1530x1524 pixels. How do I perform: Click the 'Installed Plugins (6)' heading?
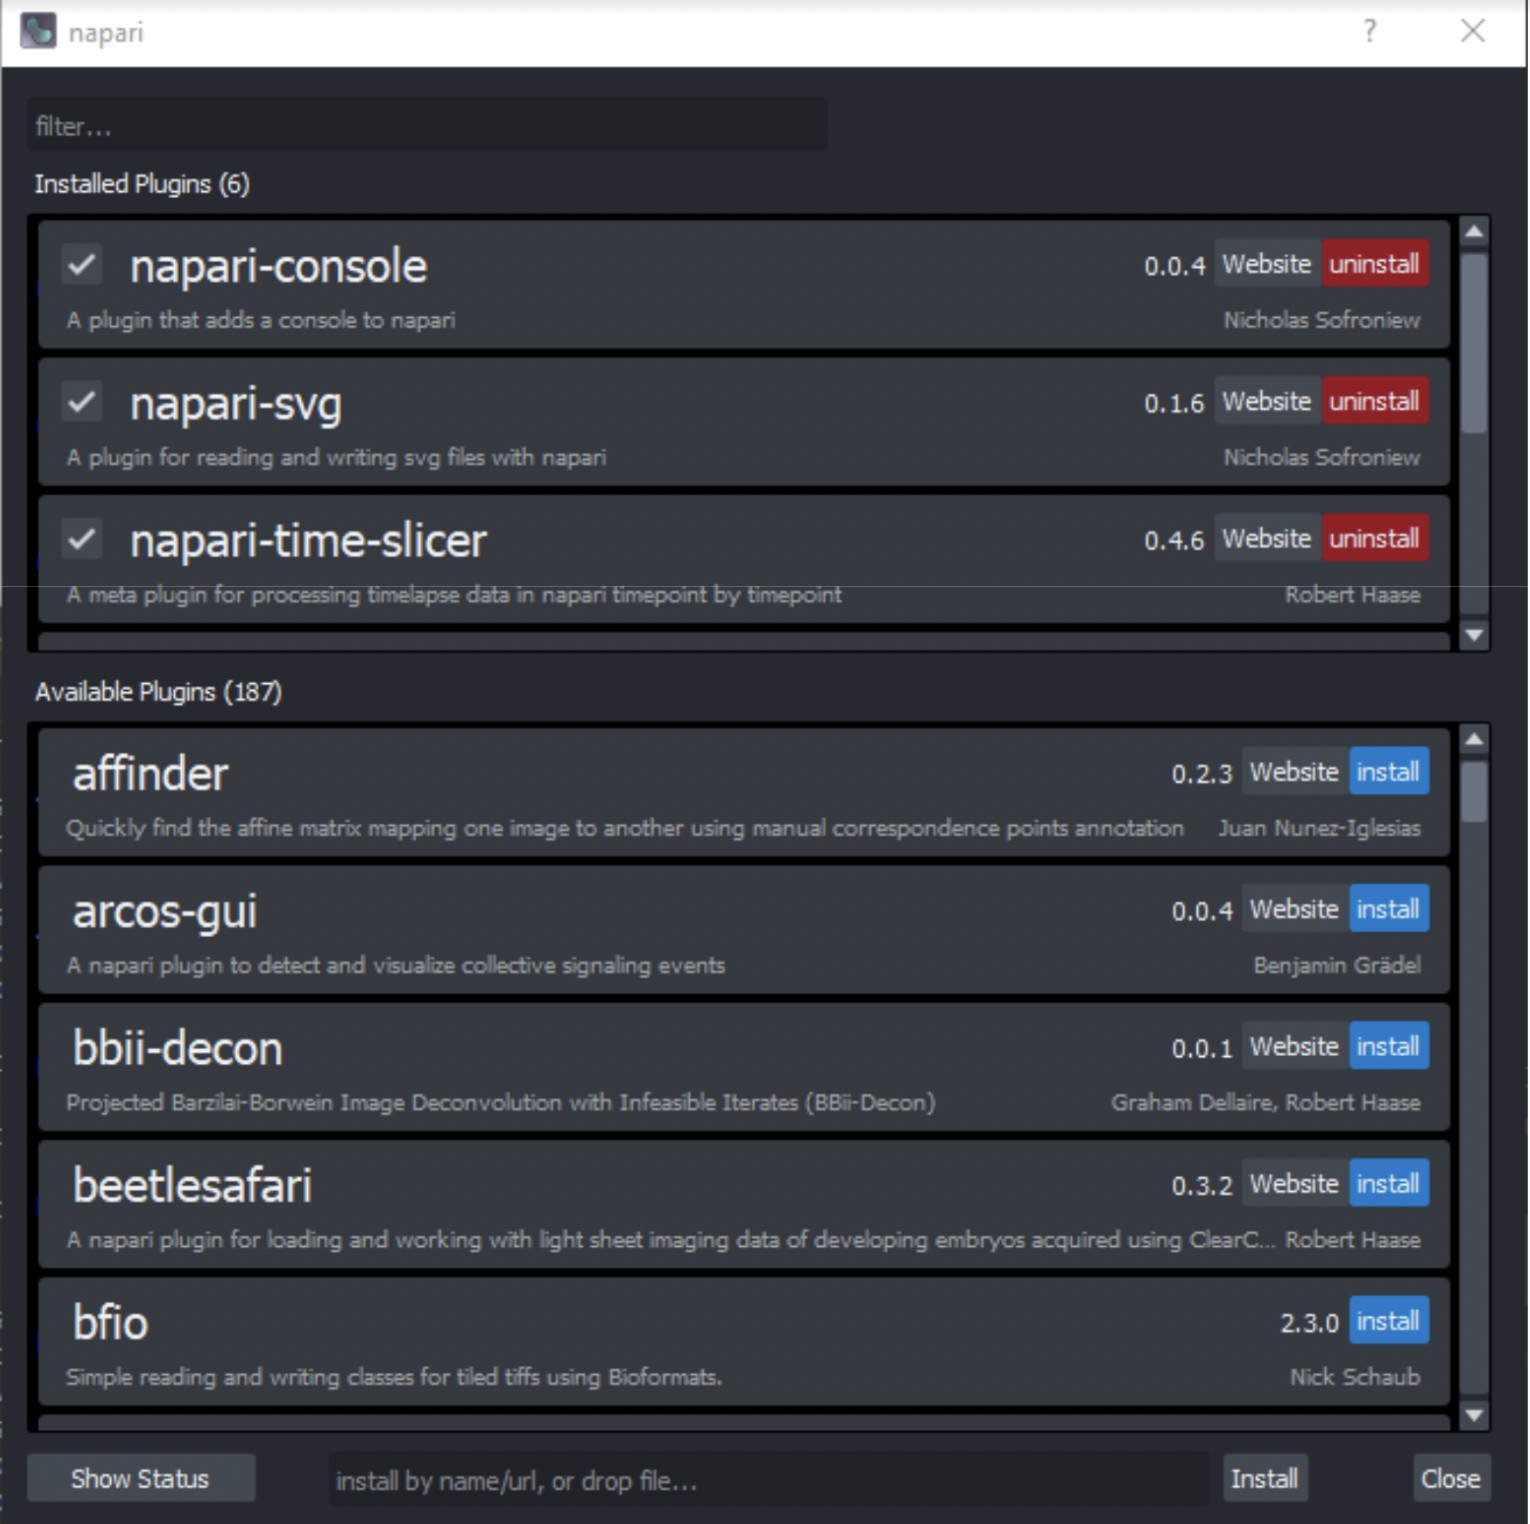coord(142,184)
